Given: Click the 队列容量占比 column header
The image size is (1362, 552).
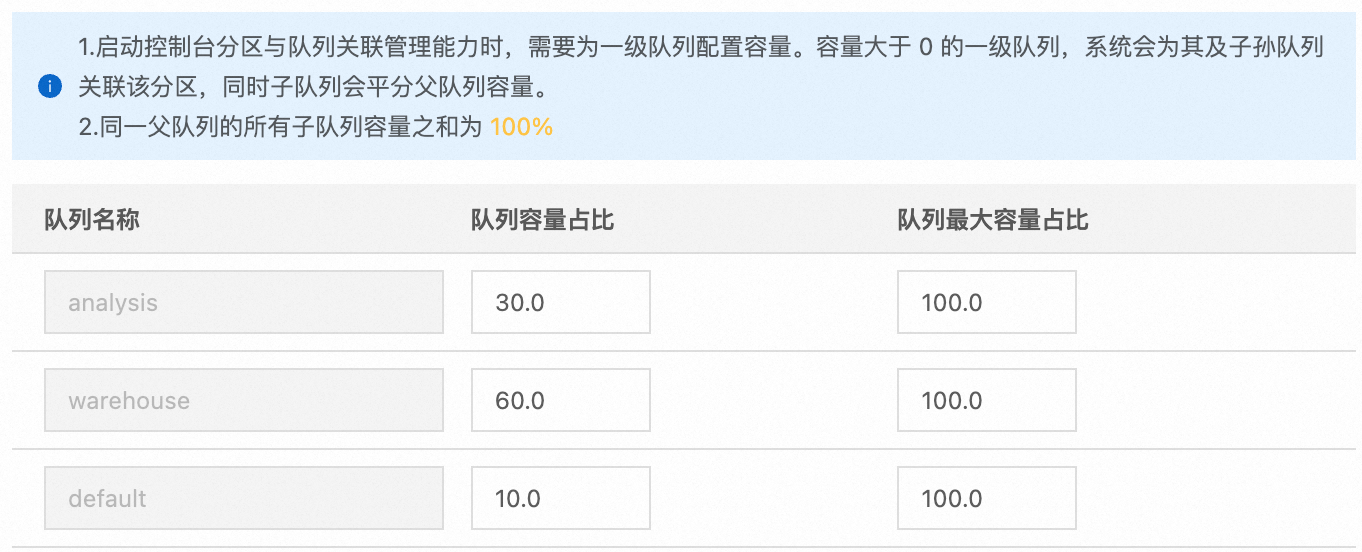Looking at the screenshot, I should tap(542, 220).
